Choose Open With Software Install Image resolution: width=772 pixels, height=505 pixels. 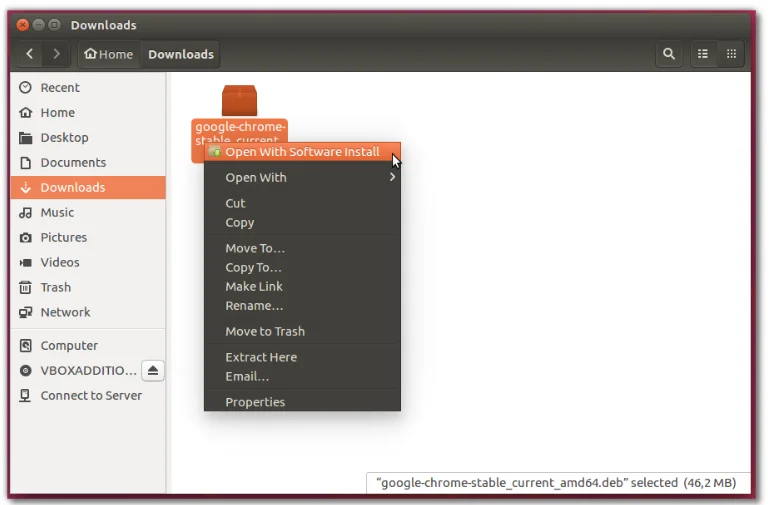click(302, 152)
